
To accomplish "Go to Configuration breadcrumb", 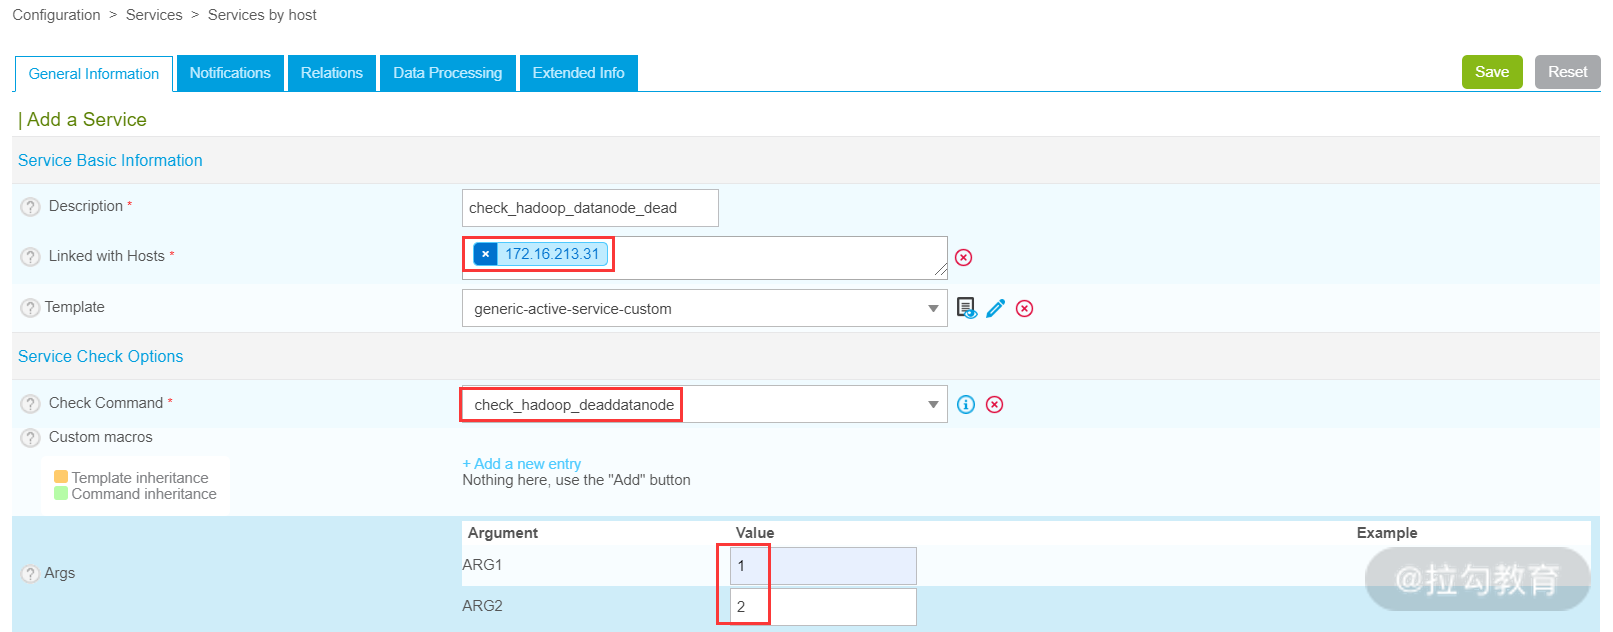I will tap(56, 15).
